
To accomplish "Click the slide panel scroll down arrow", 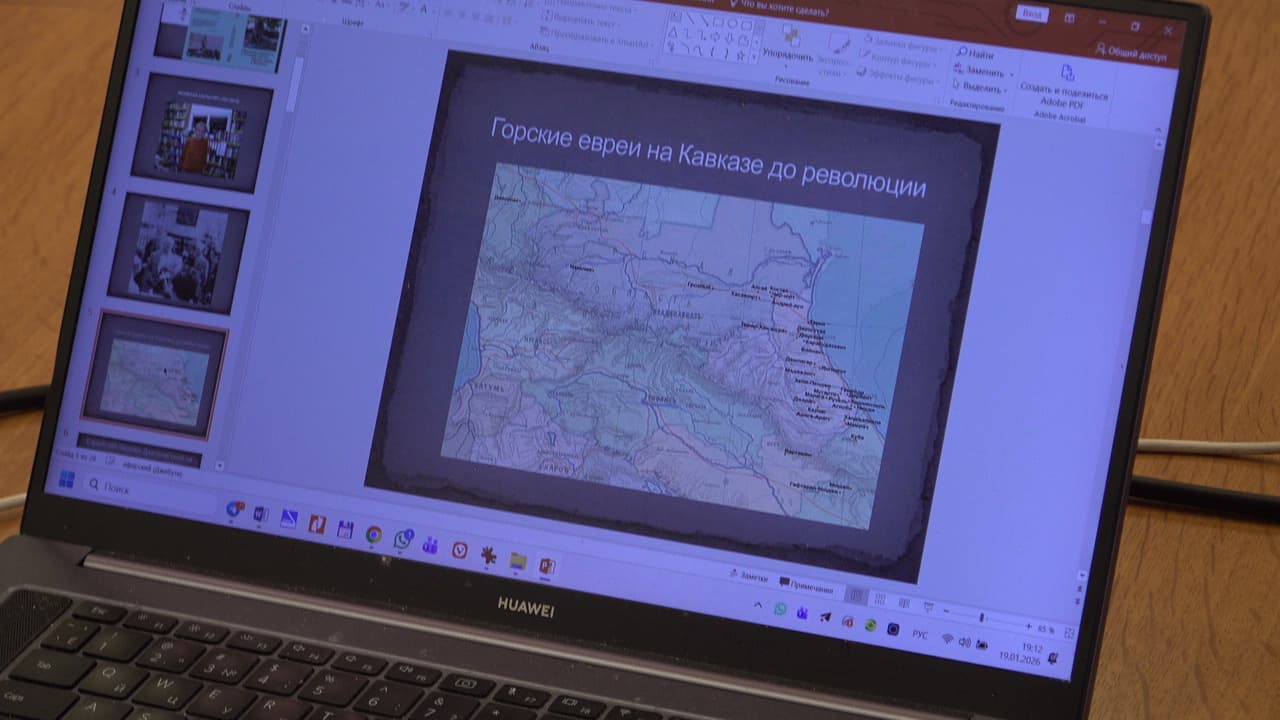I will tap(220, 466).
